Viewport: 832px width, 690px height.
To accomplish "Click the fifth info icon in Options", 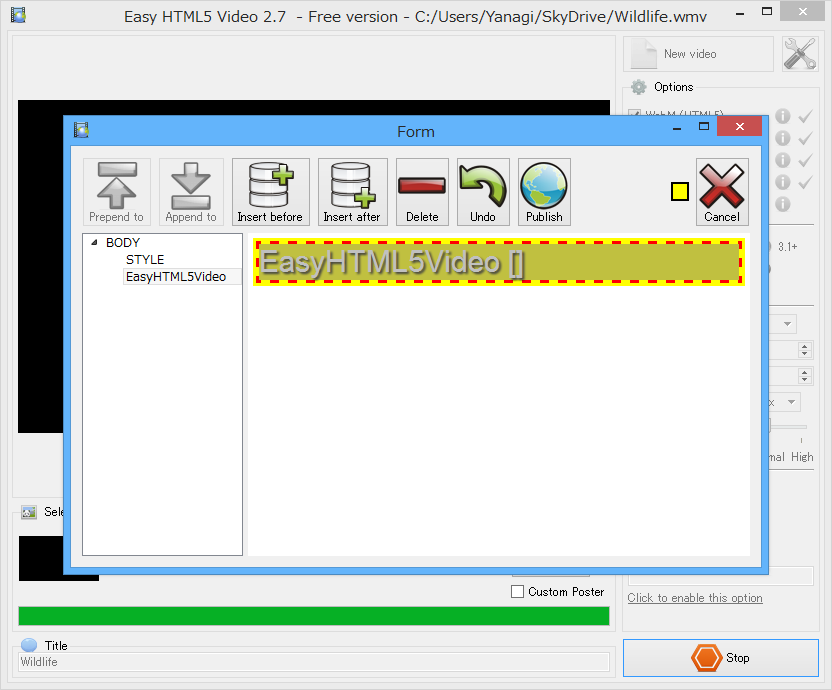I will tap(783, 204).
